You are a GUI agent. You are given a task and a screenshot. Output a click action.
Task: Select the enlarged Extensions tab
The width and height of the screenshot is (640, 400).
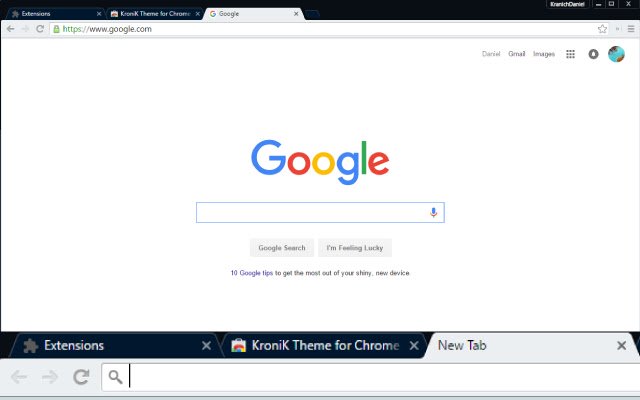click(114, 346)
